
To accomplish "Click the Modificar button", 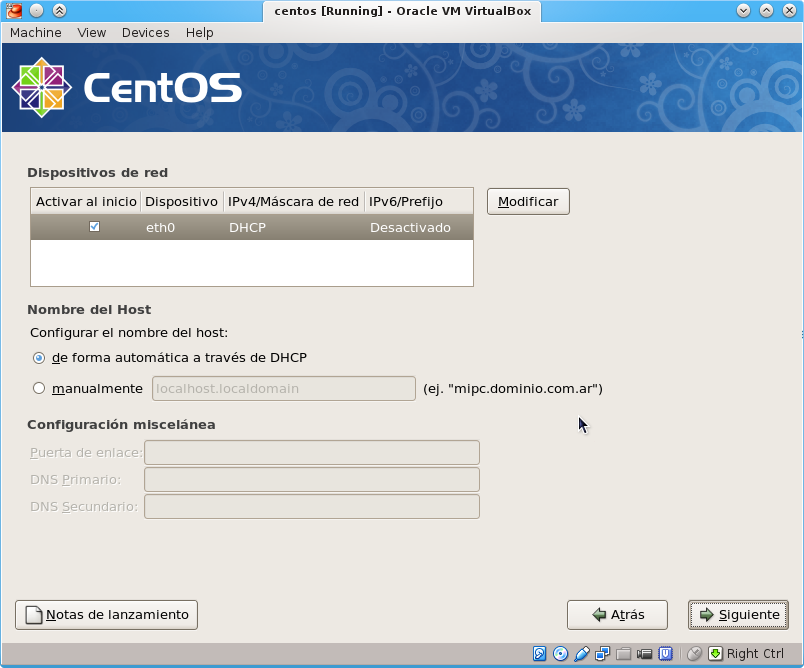I will pos(528,201).
